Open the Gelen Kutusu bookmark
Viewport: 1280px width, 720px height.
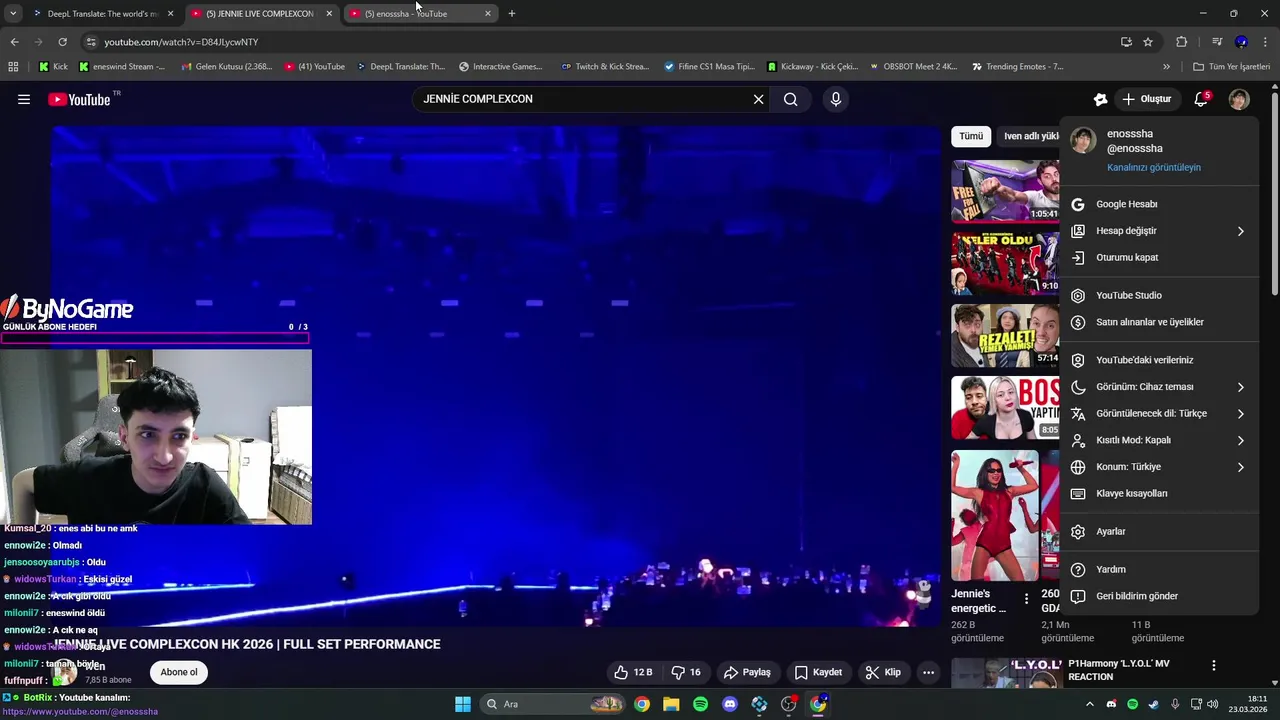(226, 67)
